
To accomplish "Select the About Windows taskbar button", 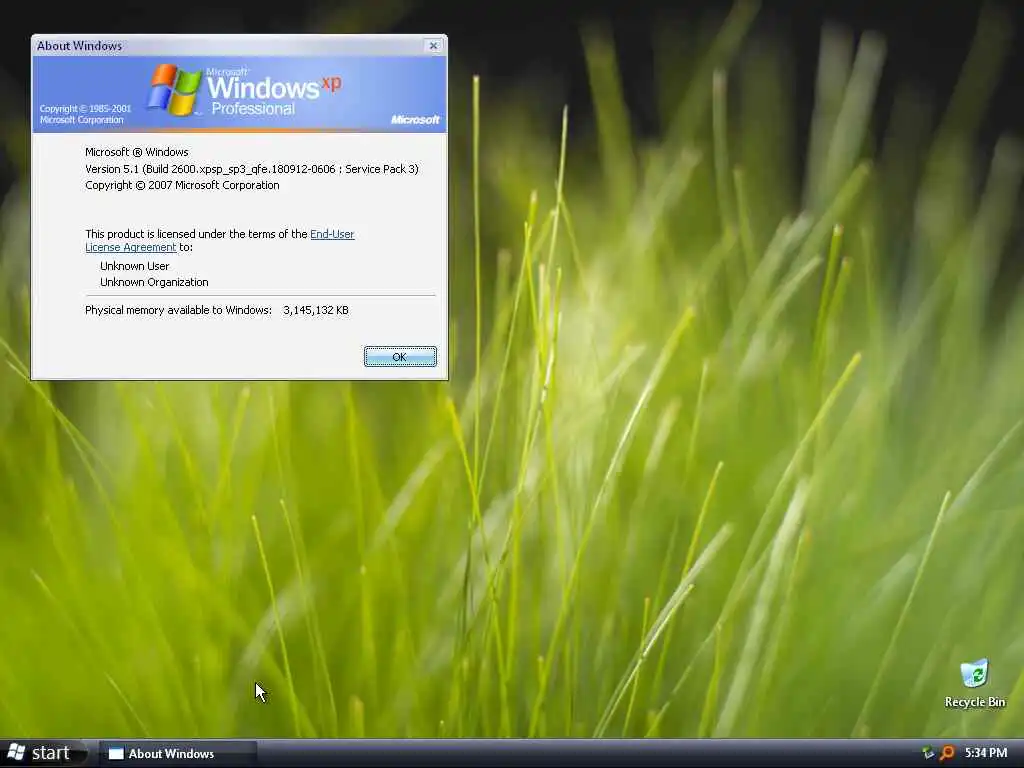I will [178, 754].
